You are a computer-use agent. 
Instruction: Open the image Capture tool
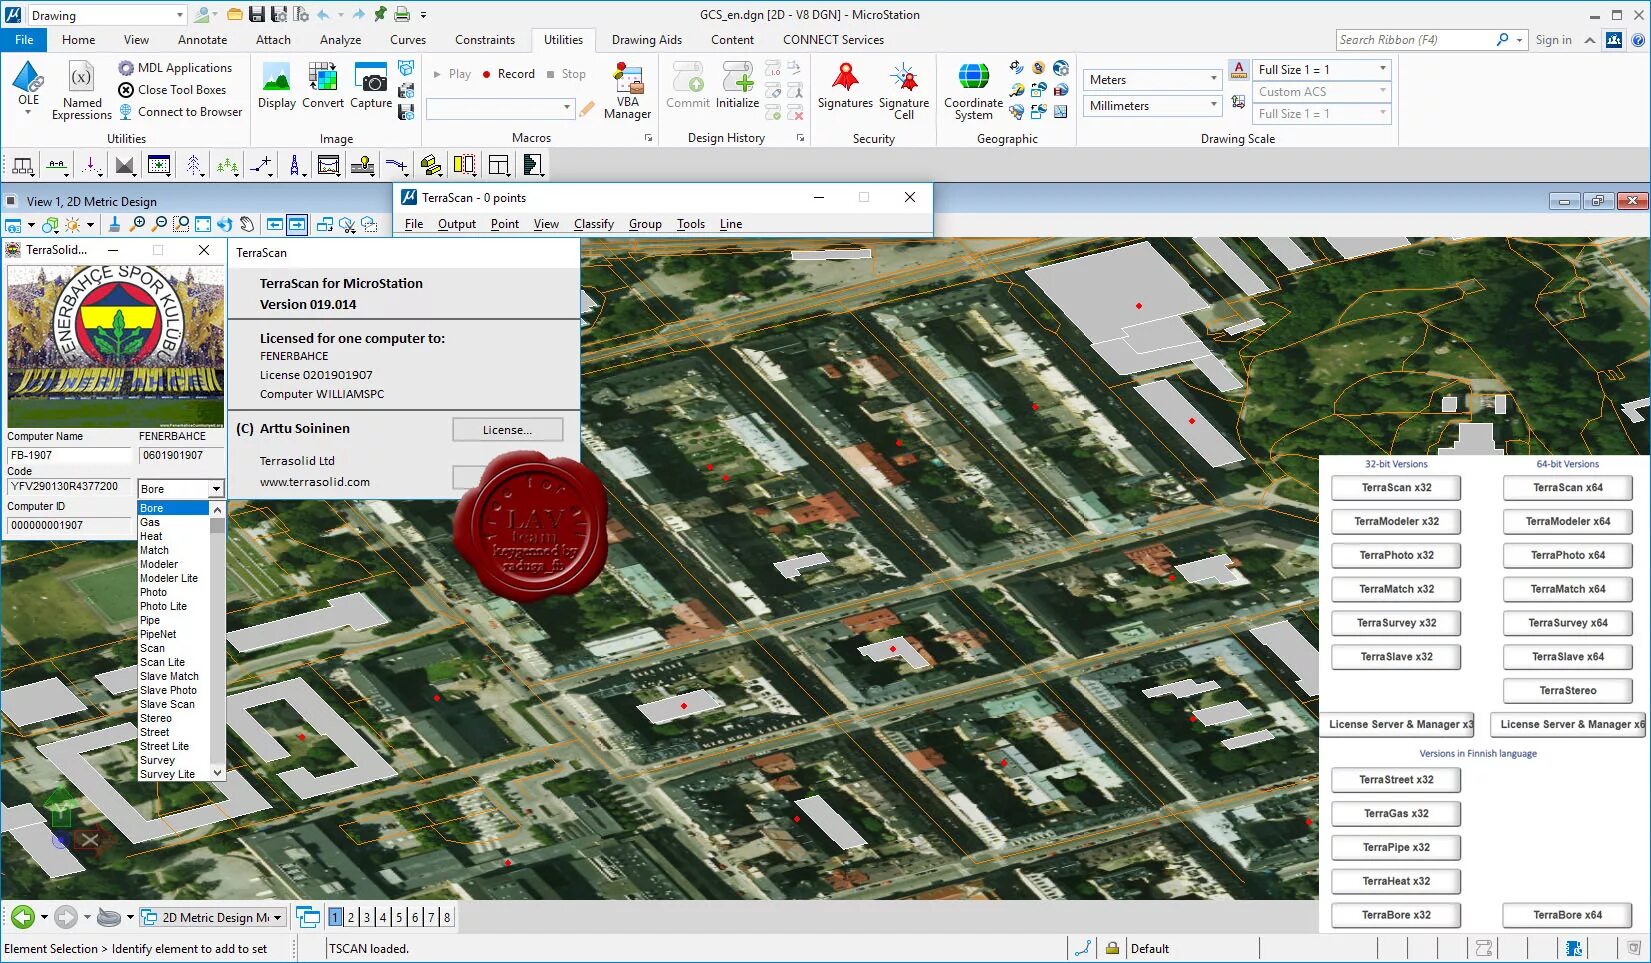click(x=371, y=85)
